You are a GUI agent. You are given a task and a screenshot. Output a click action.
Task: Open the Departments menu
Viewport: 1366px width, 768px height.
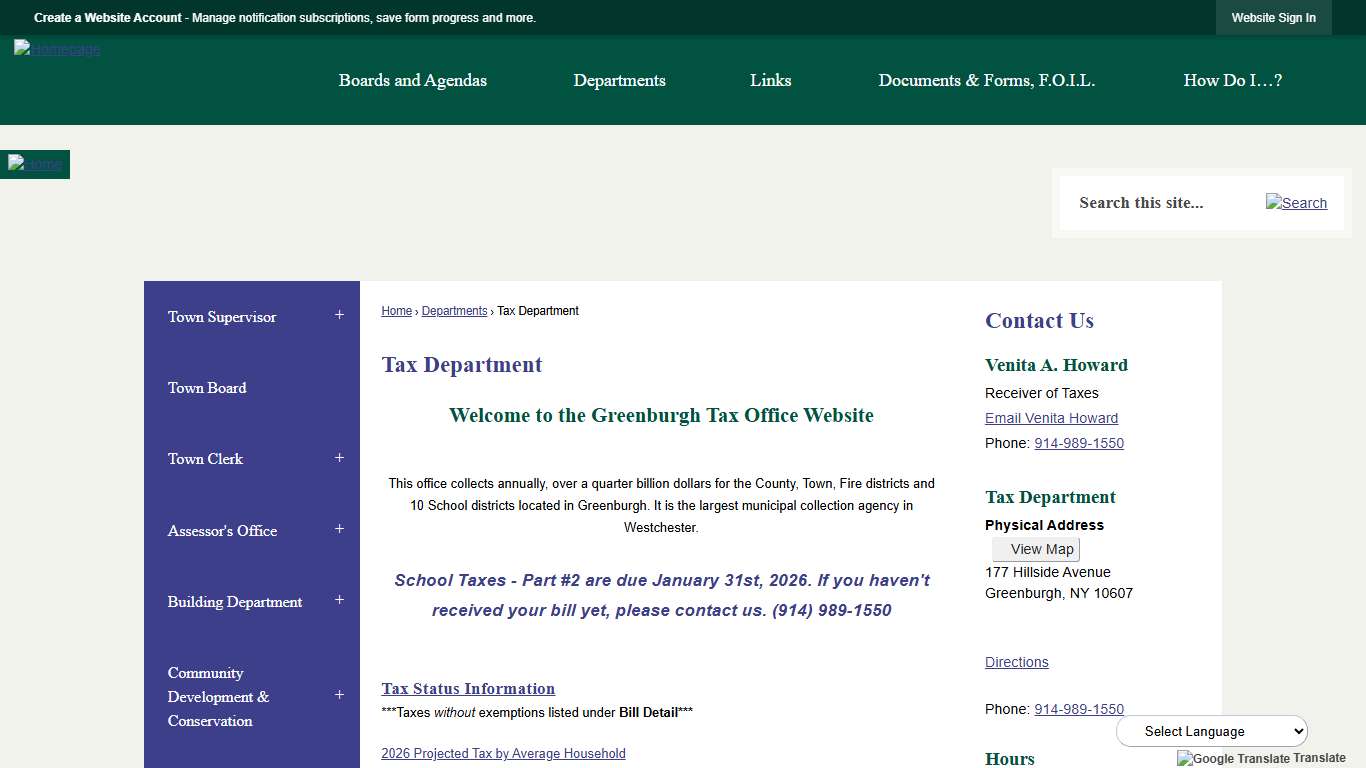[x=619, y=80]
